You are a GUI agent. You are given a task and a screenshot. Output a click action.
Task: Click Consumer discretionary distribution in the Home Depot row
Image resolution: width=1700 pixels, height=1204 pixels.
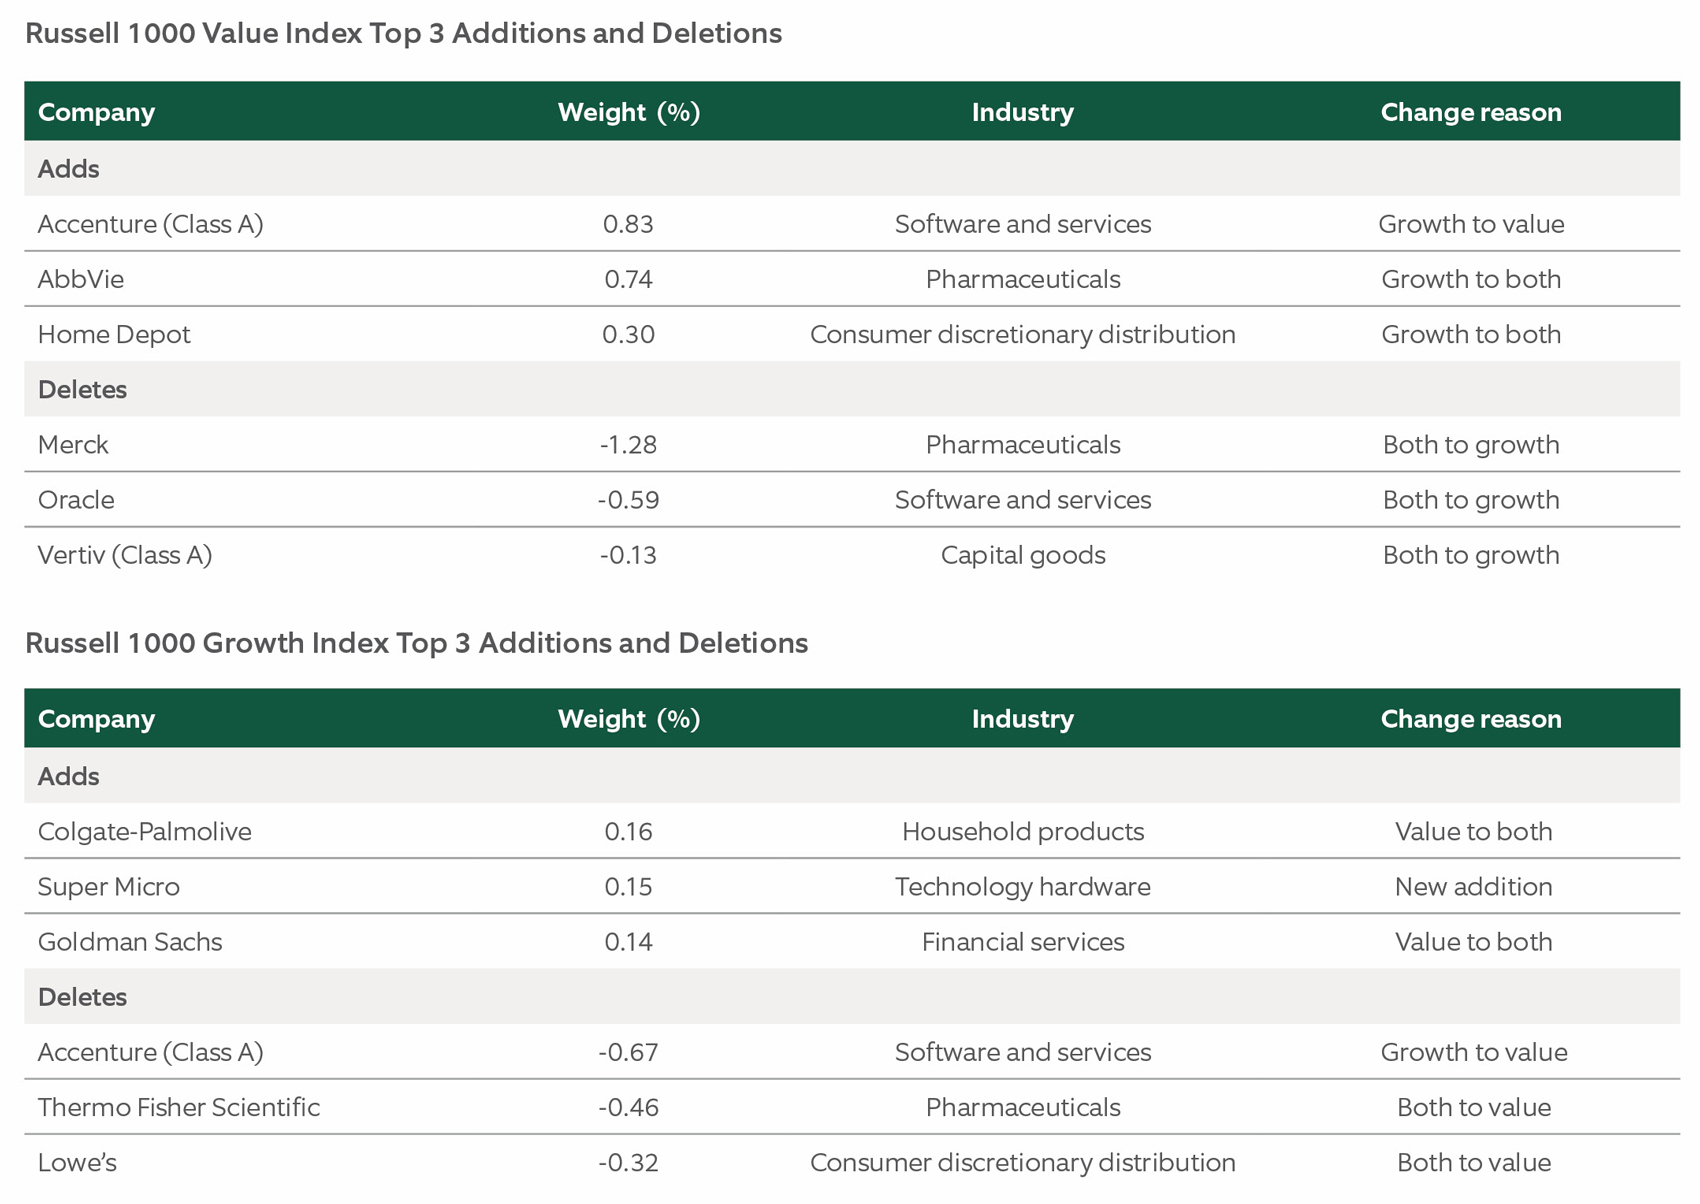coord(1023,334)
